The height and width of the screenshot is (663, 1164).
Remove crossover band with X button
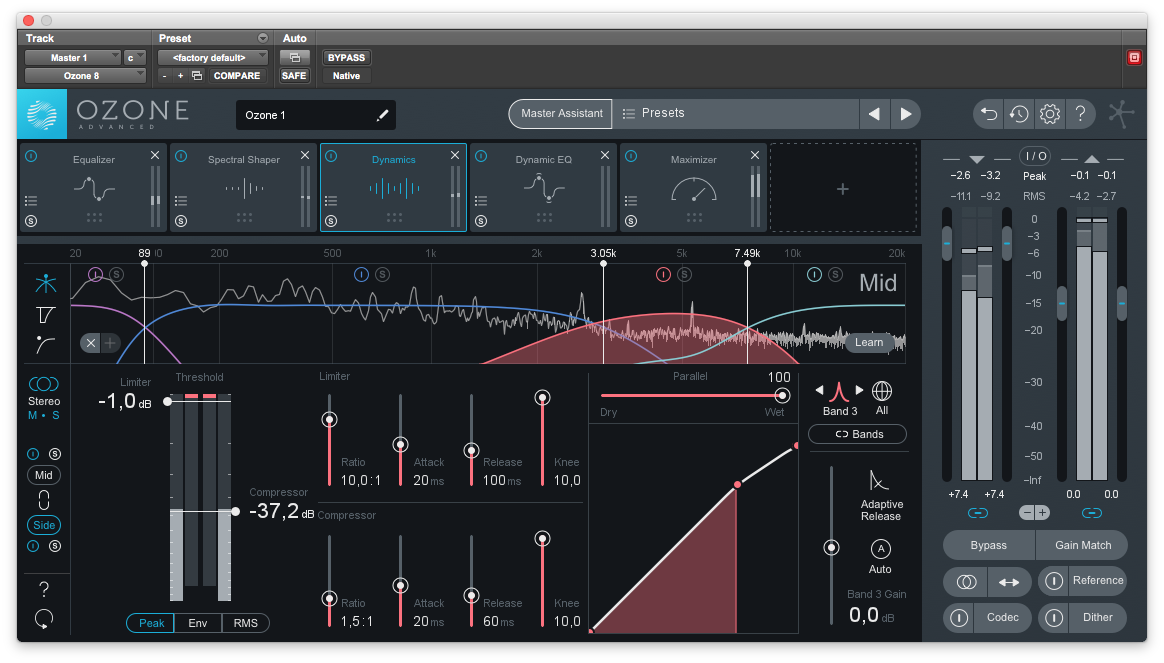click(91, 343)
